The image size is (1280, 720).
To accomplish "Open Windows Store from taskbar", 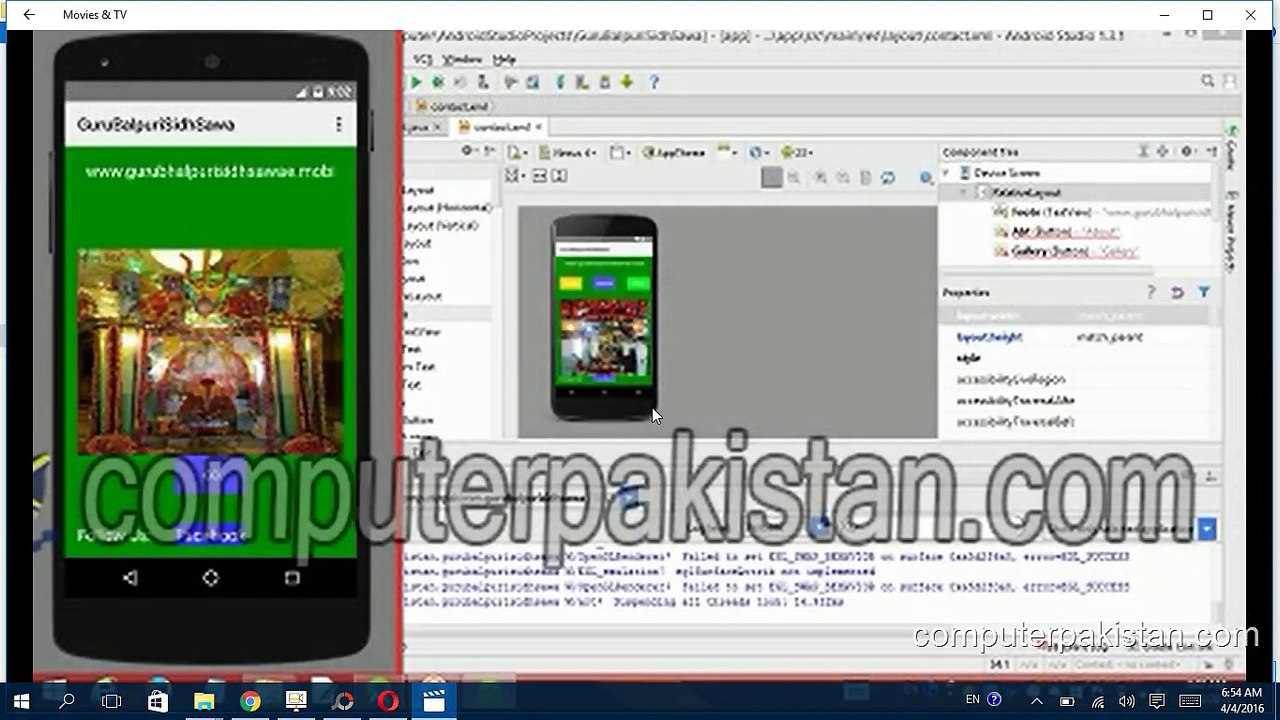I will 158,700.
